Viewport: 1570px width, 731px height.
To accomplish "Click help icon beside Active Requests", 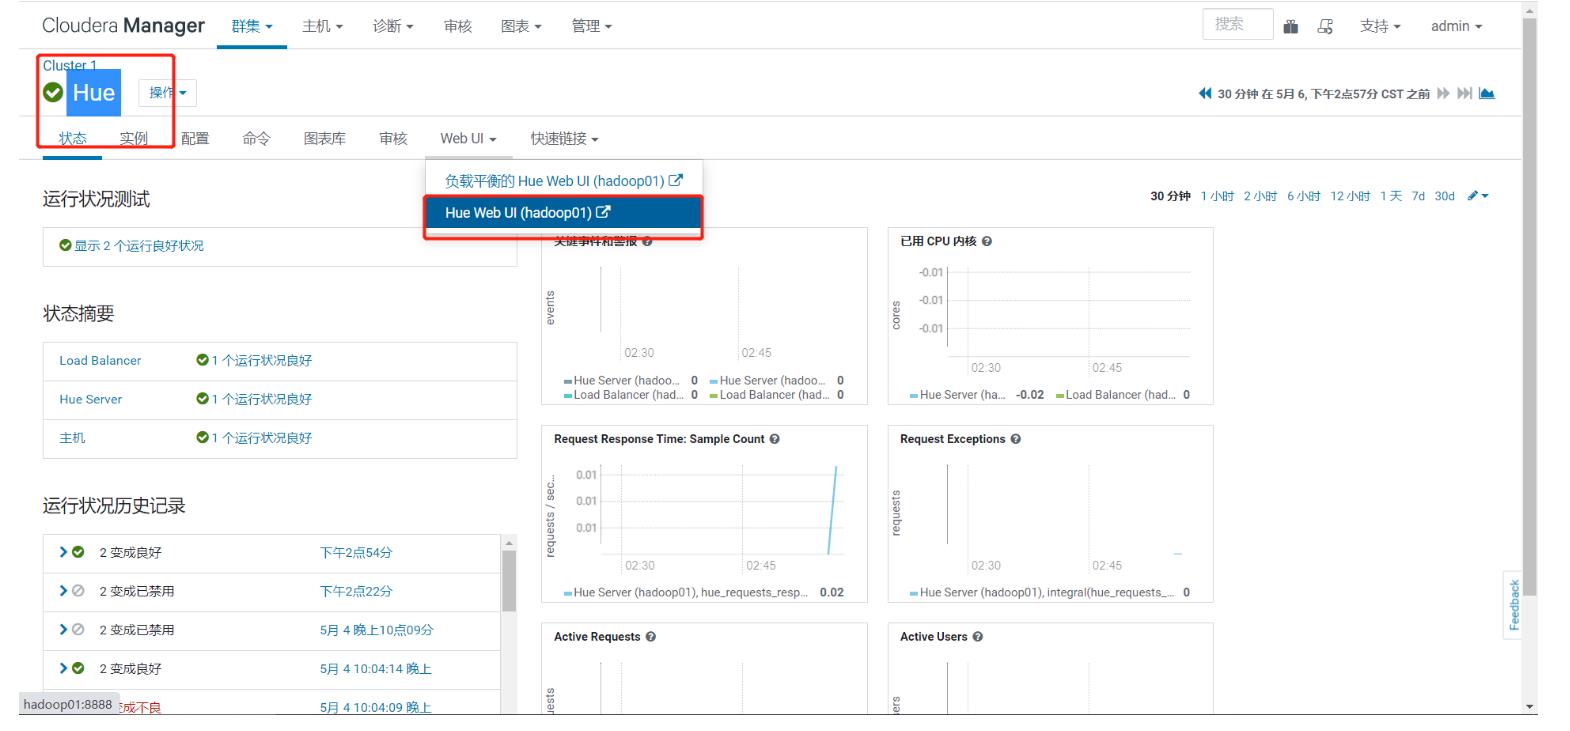I will [x=651, y=637].
